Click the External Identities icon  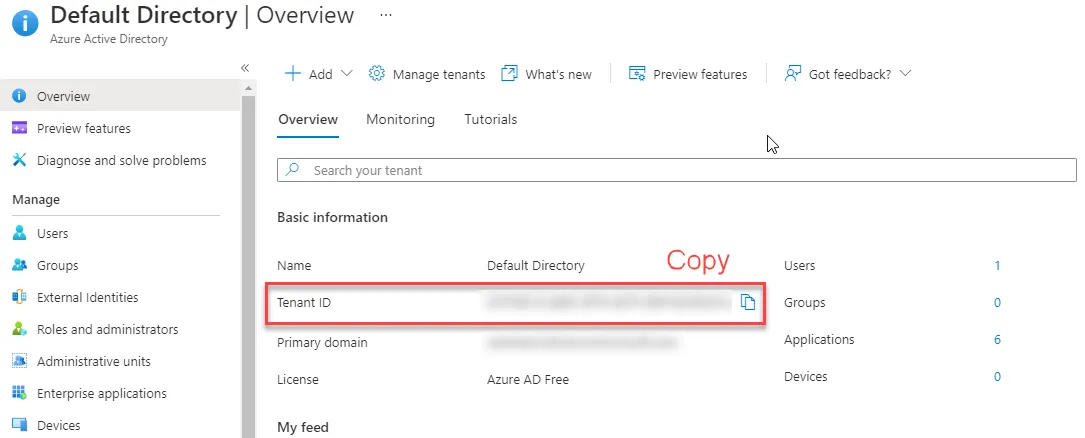pyautogui.click(x=19, y=298)
